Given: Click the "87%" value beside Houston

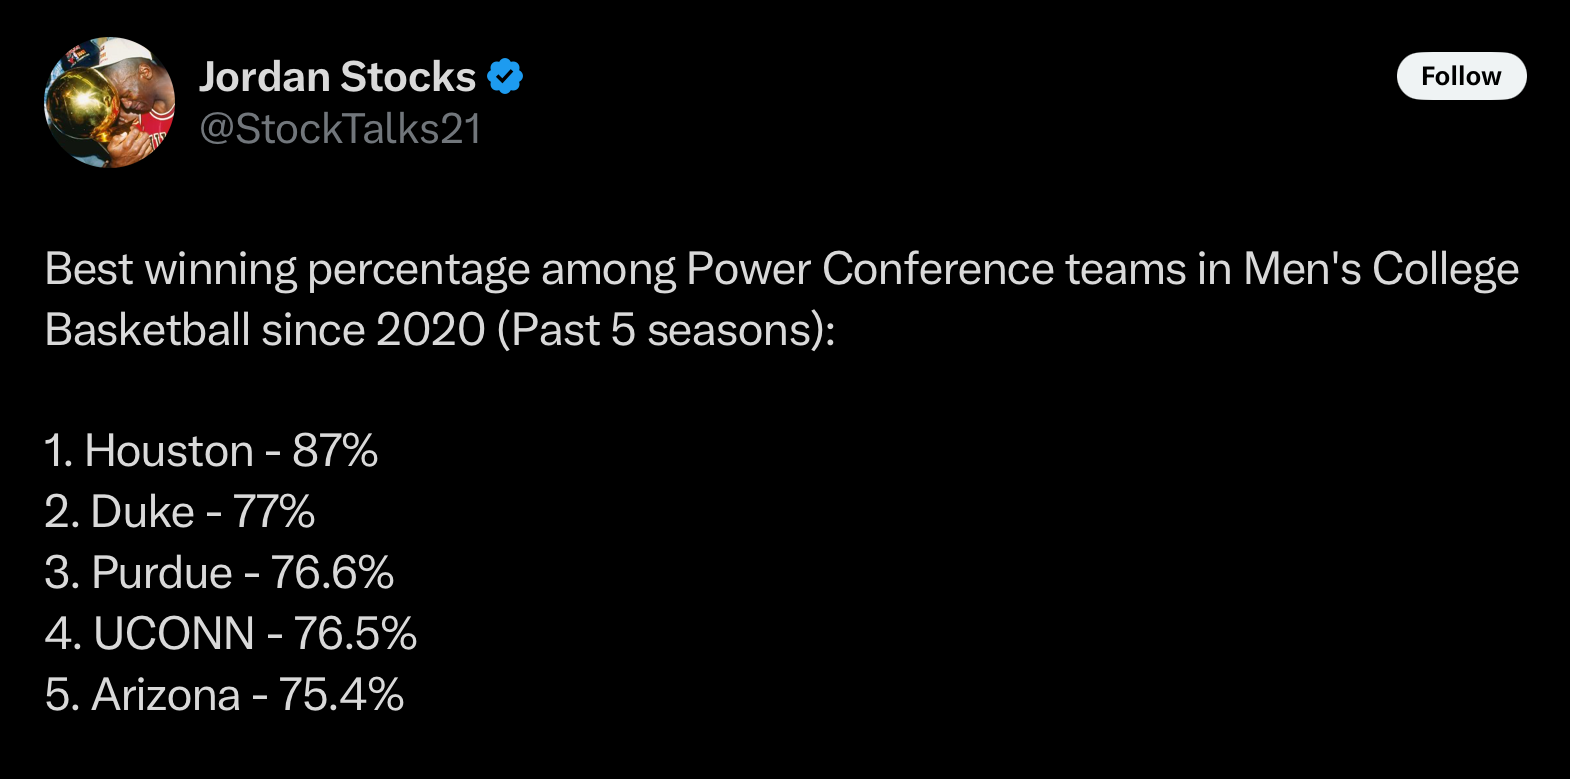Looking at the screenshot, I should click(x=335, y=451).
